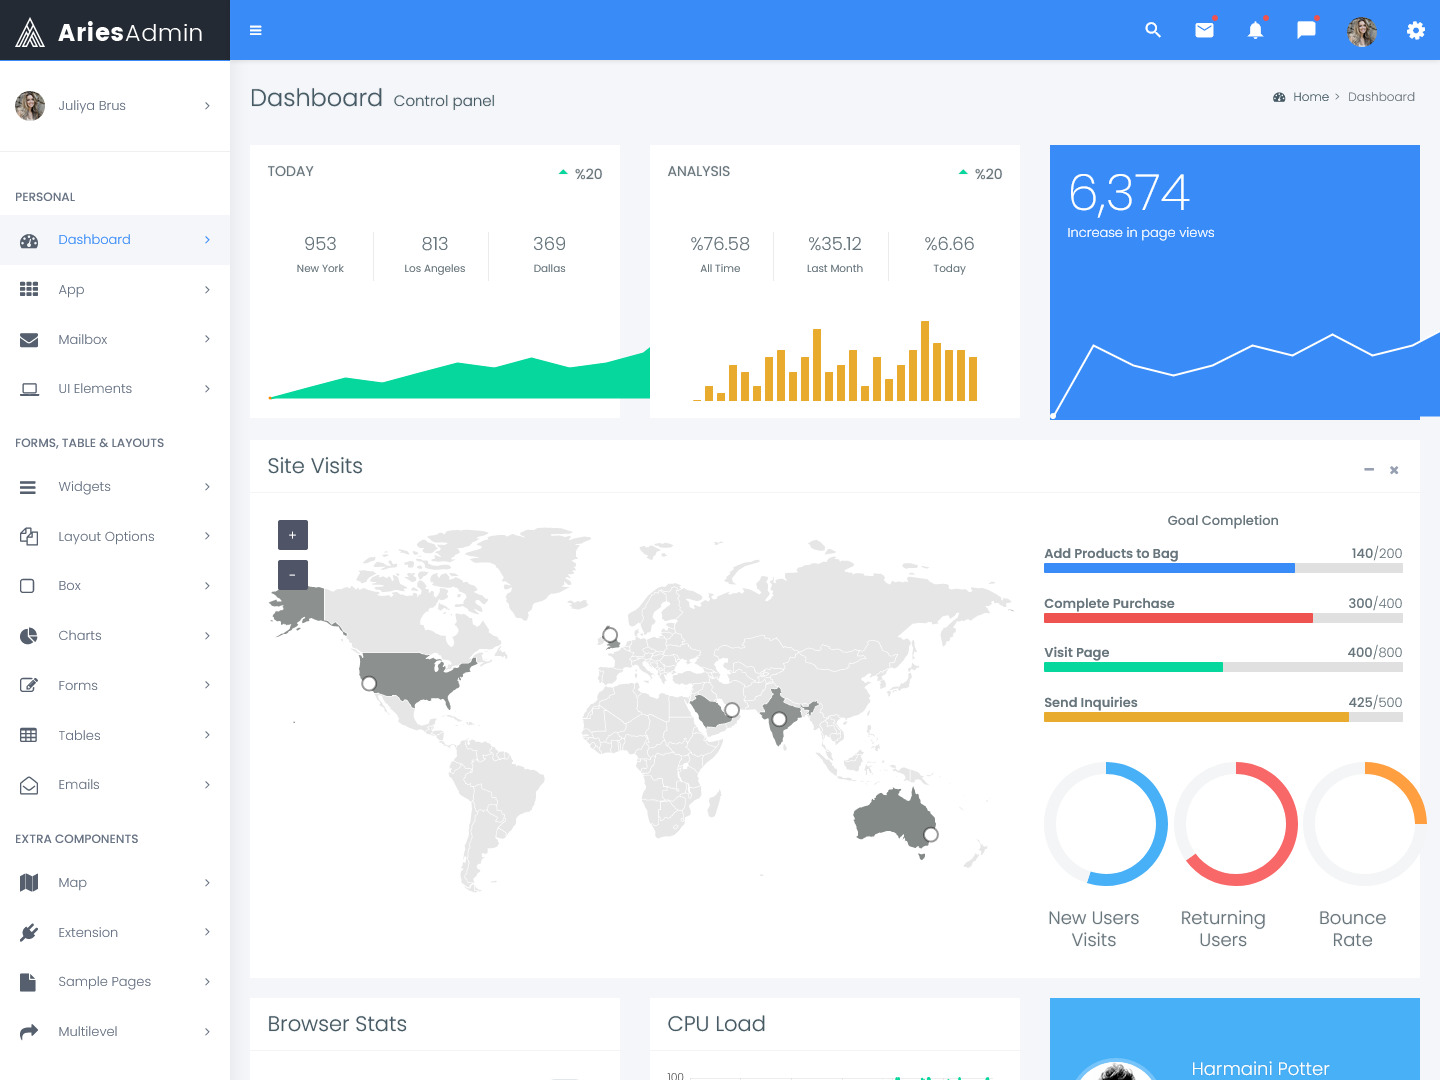Expand the Charts chevron
The width and height of the screenshot is (1440, 1080).
[x=207, y=636]
